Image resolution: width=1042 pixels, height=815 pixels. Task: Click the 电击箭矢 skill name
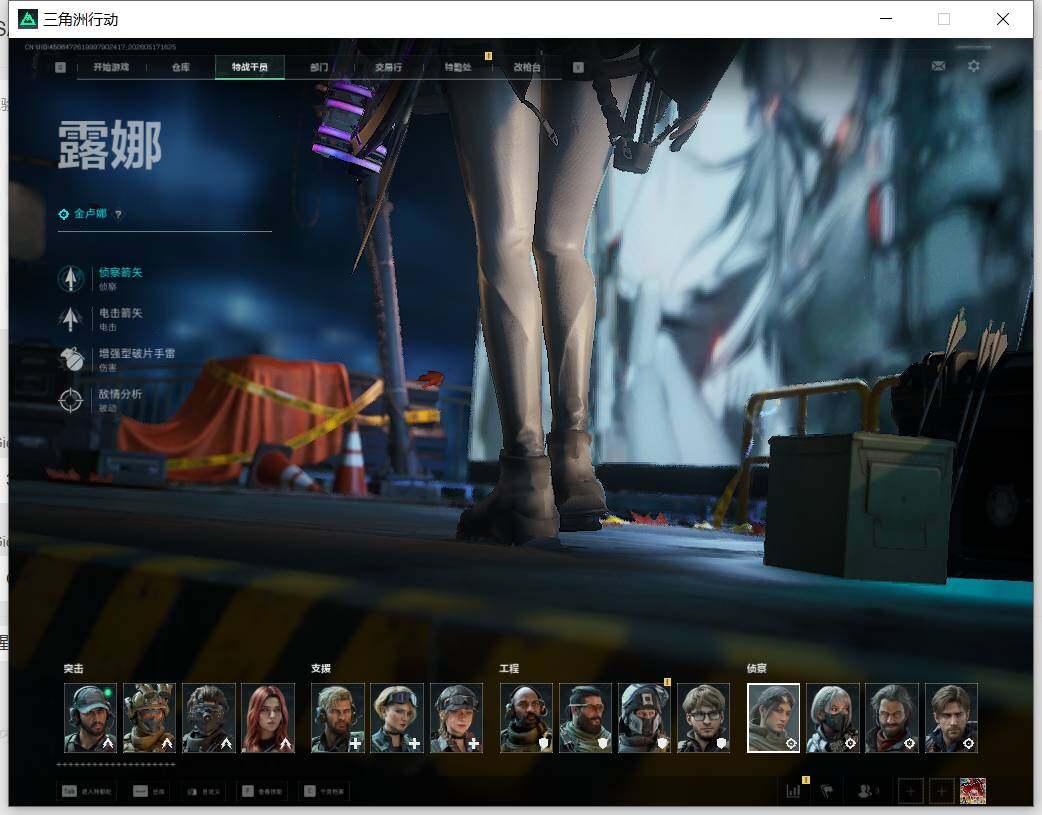(x=120, y=313)
